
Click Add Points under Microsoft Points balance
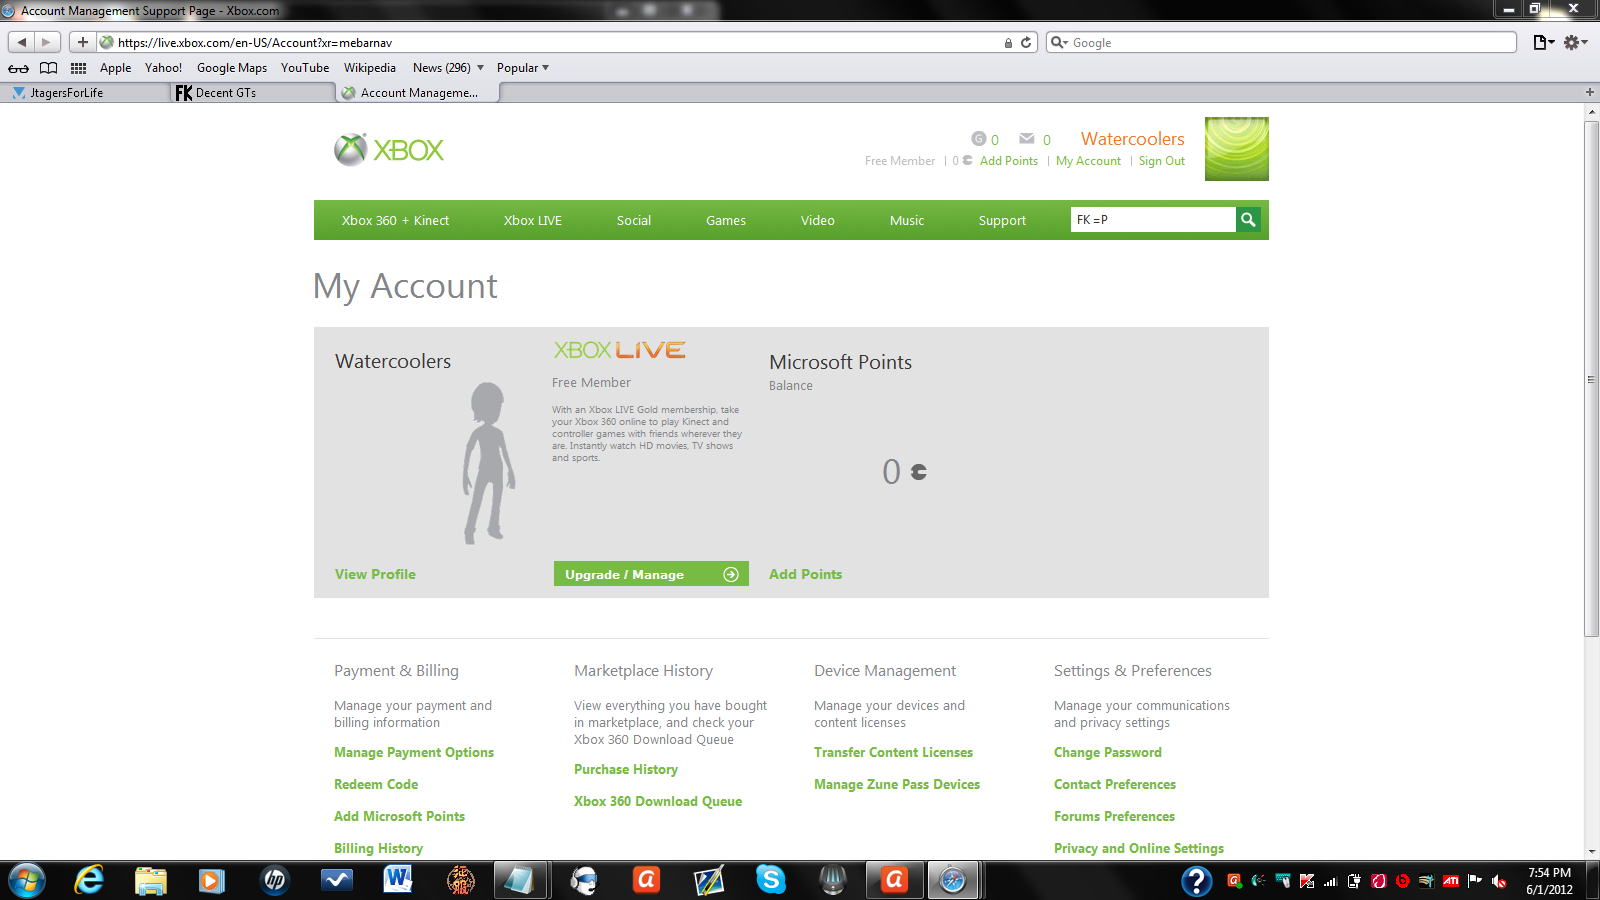coord(805,574)
